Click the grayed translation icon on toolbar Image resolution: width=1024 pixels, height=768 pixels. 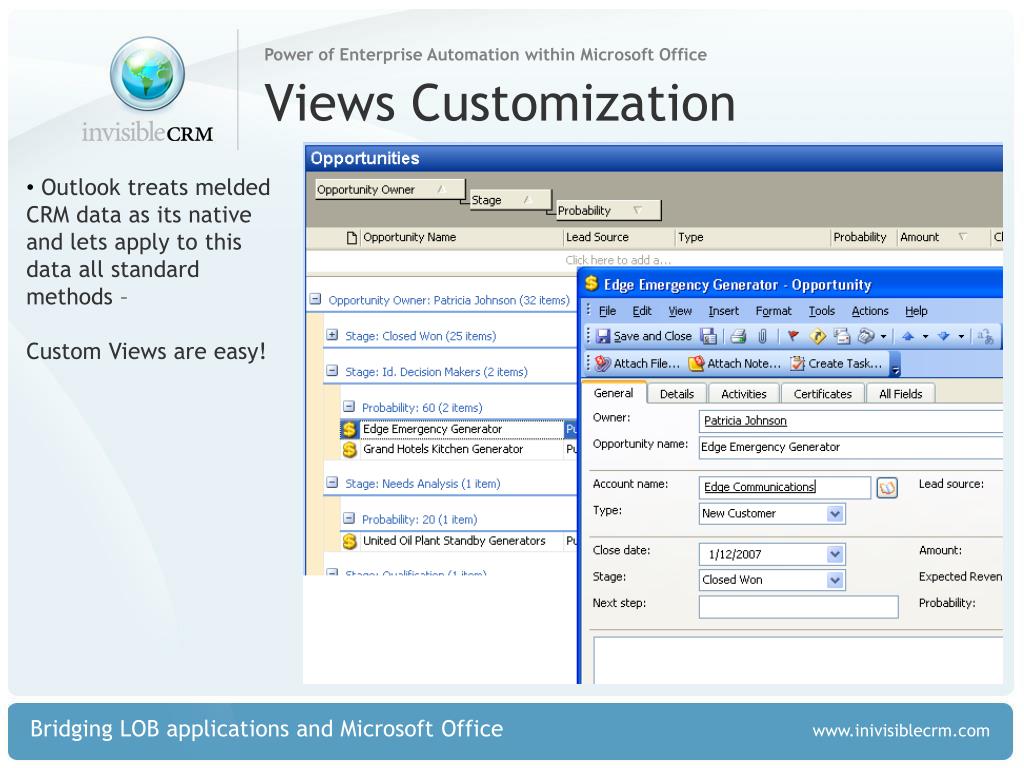[985, 336]
